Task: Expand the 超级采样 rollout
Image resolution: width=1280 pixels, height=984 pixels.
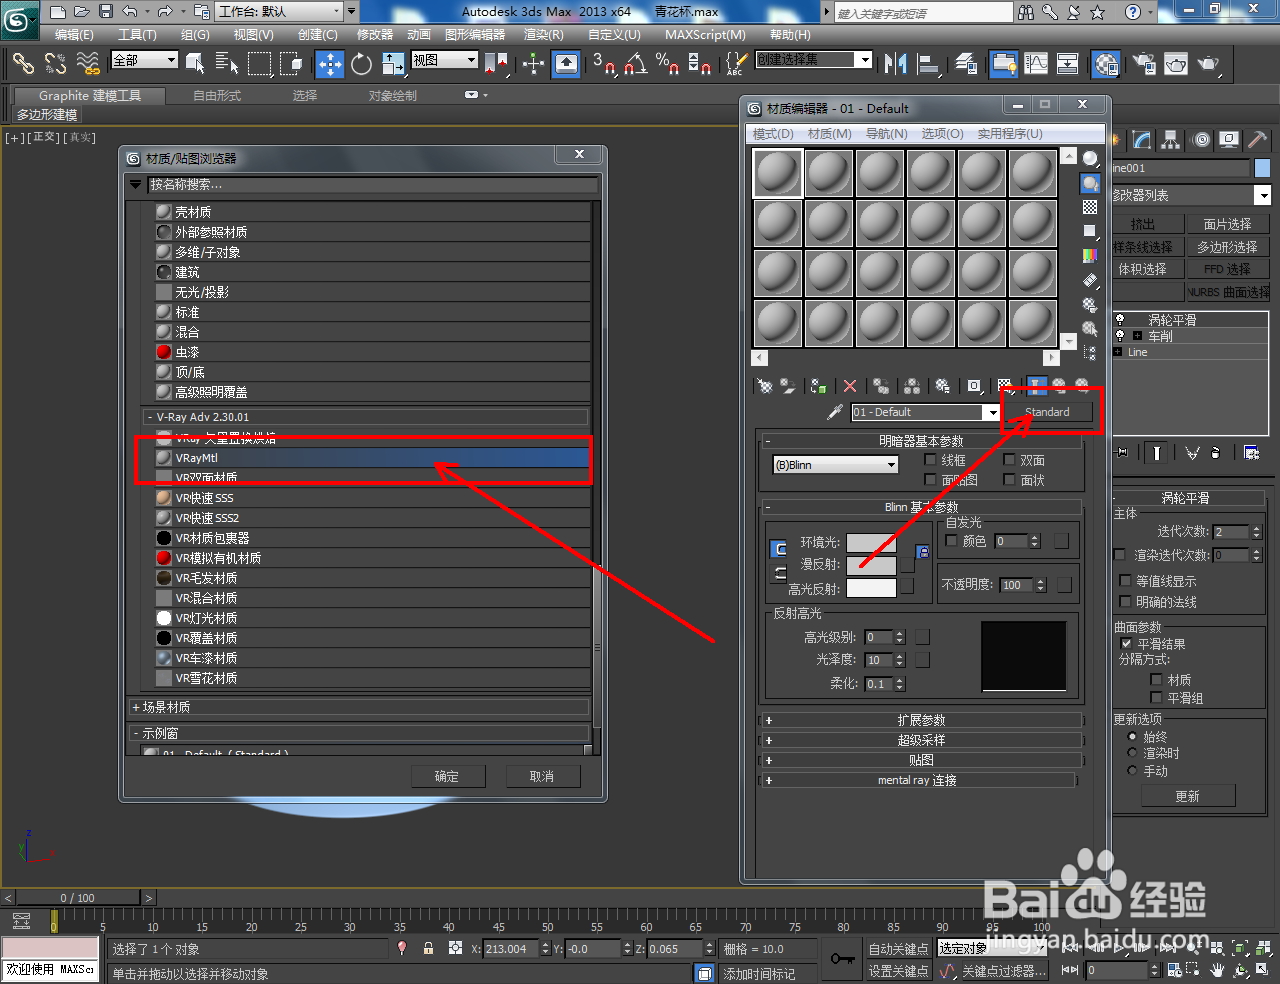Action: point(921,740)
